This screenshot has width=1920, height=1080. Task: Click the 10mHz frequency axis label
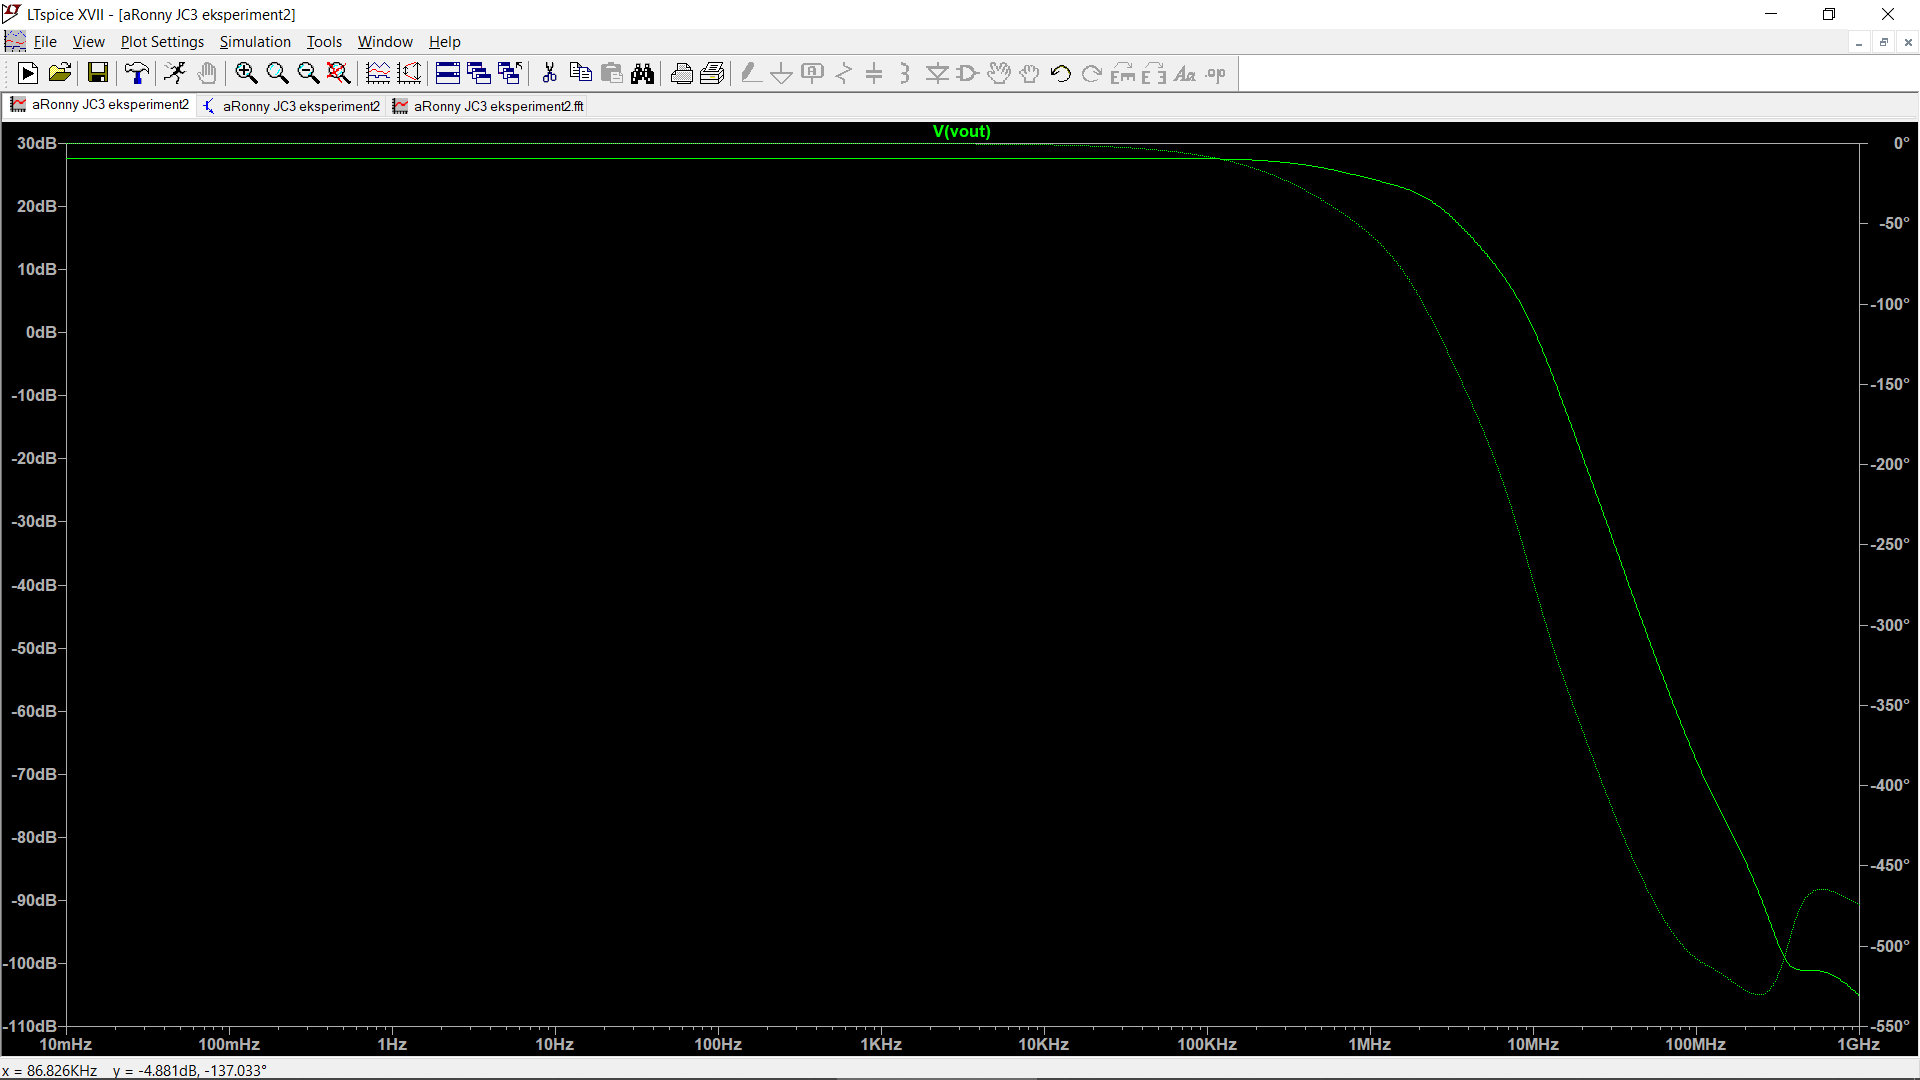click(66, 1044)
